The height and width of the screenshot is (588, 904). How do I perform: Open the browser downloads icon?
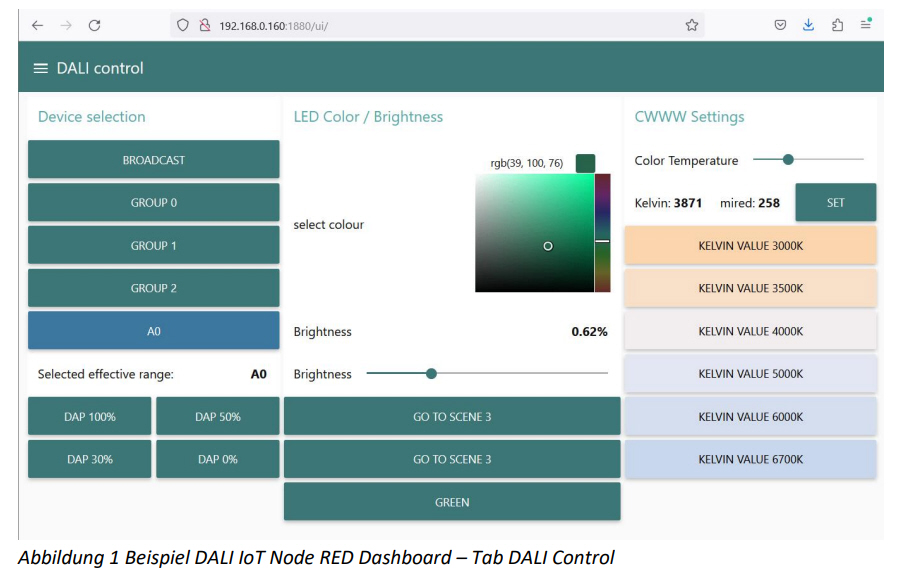[807, 25]
